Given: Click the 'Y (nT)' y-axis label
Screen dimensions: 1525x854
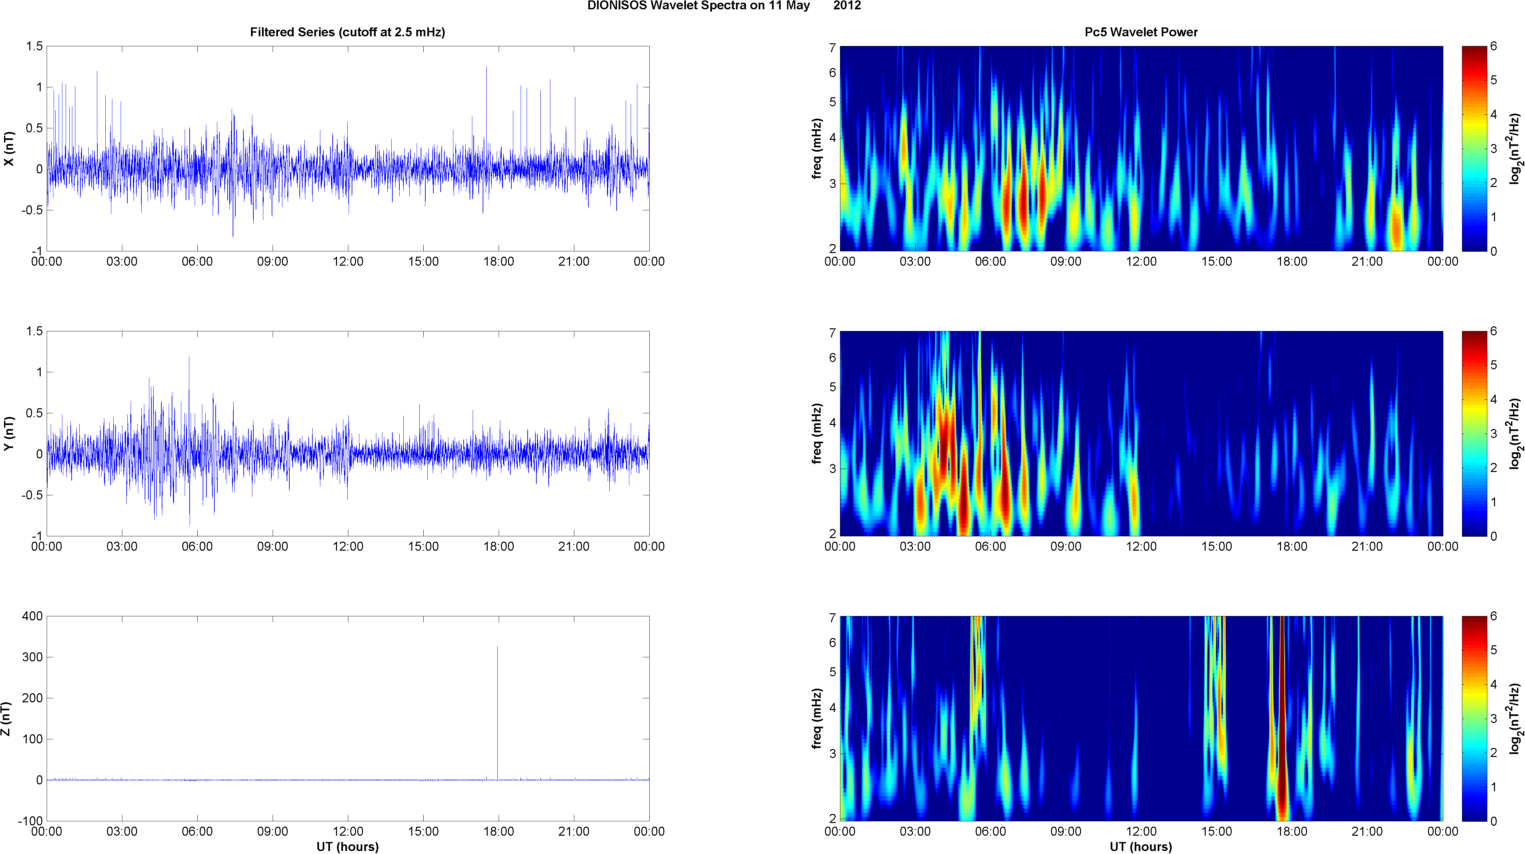Looking at the screenshot, I should coord(9,434).
